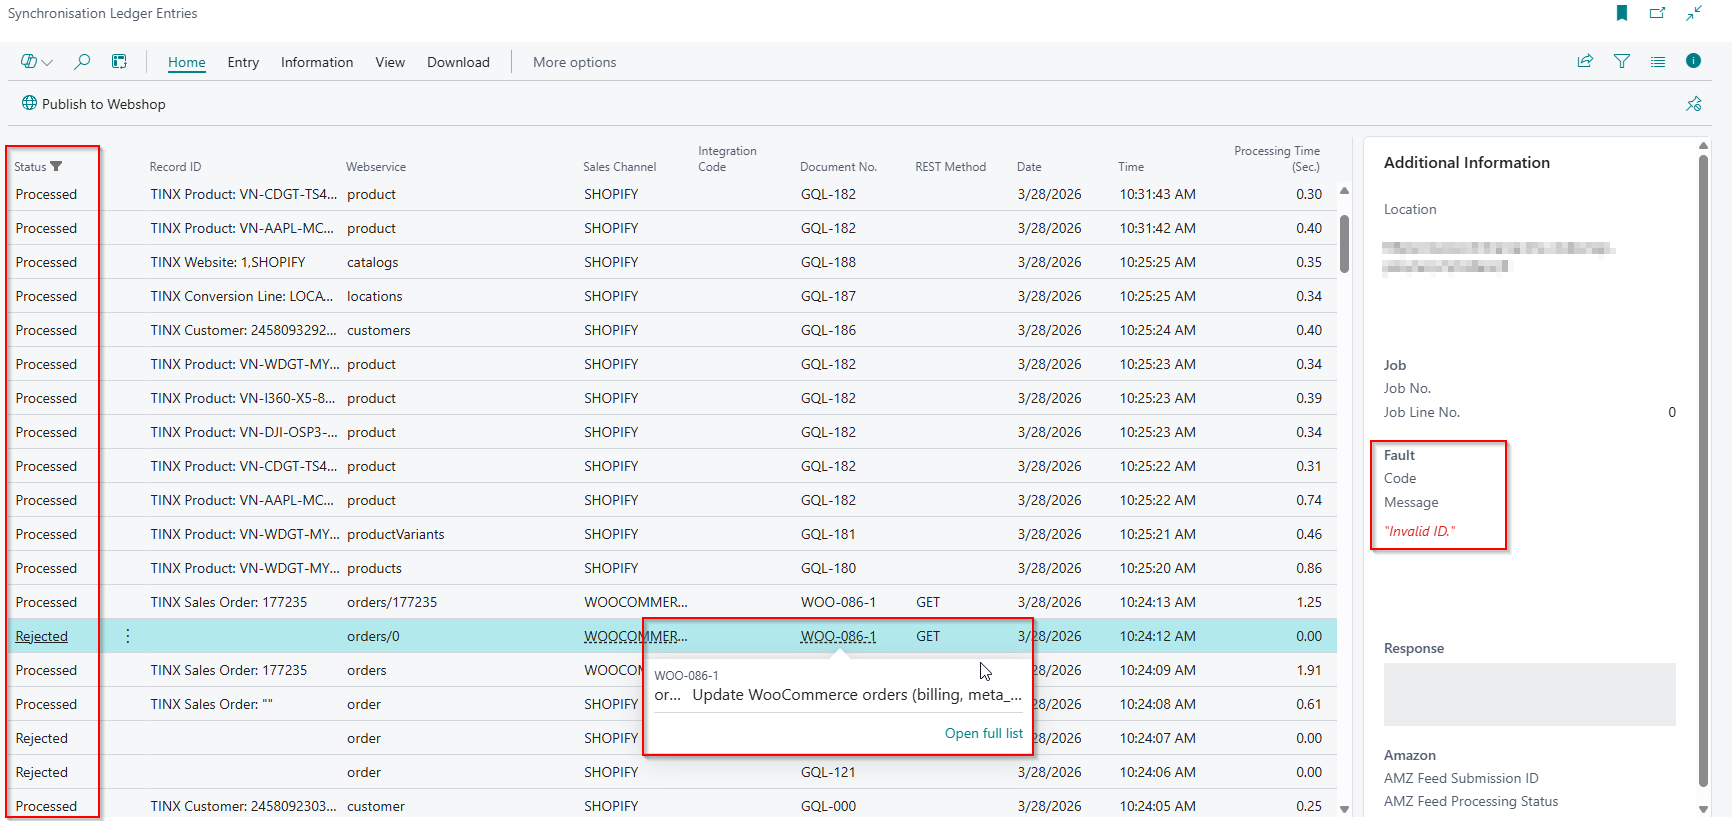Click the FactBox pane scrollbar thumb
The height and width of the screenshot is (821, 1732).
click(x=1704, y=470)
